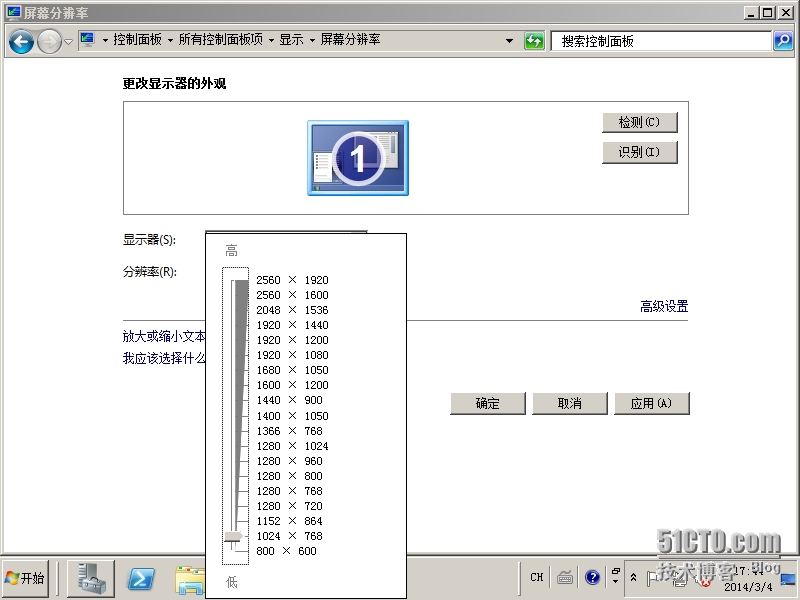Screen dimensions: 800x600
Task: Select resolution 800 × 600
Action: [x=286, y=551]
